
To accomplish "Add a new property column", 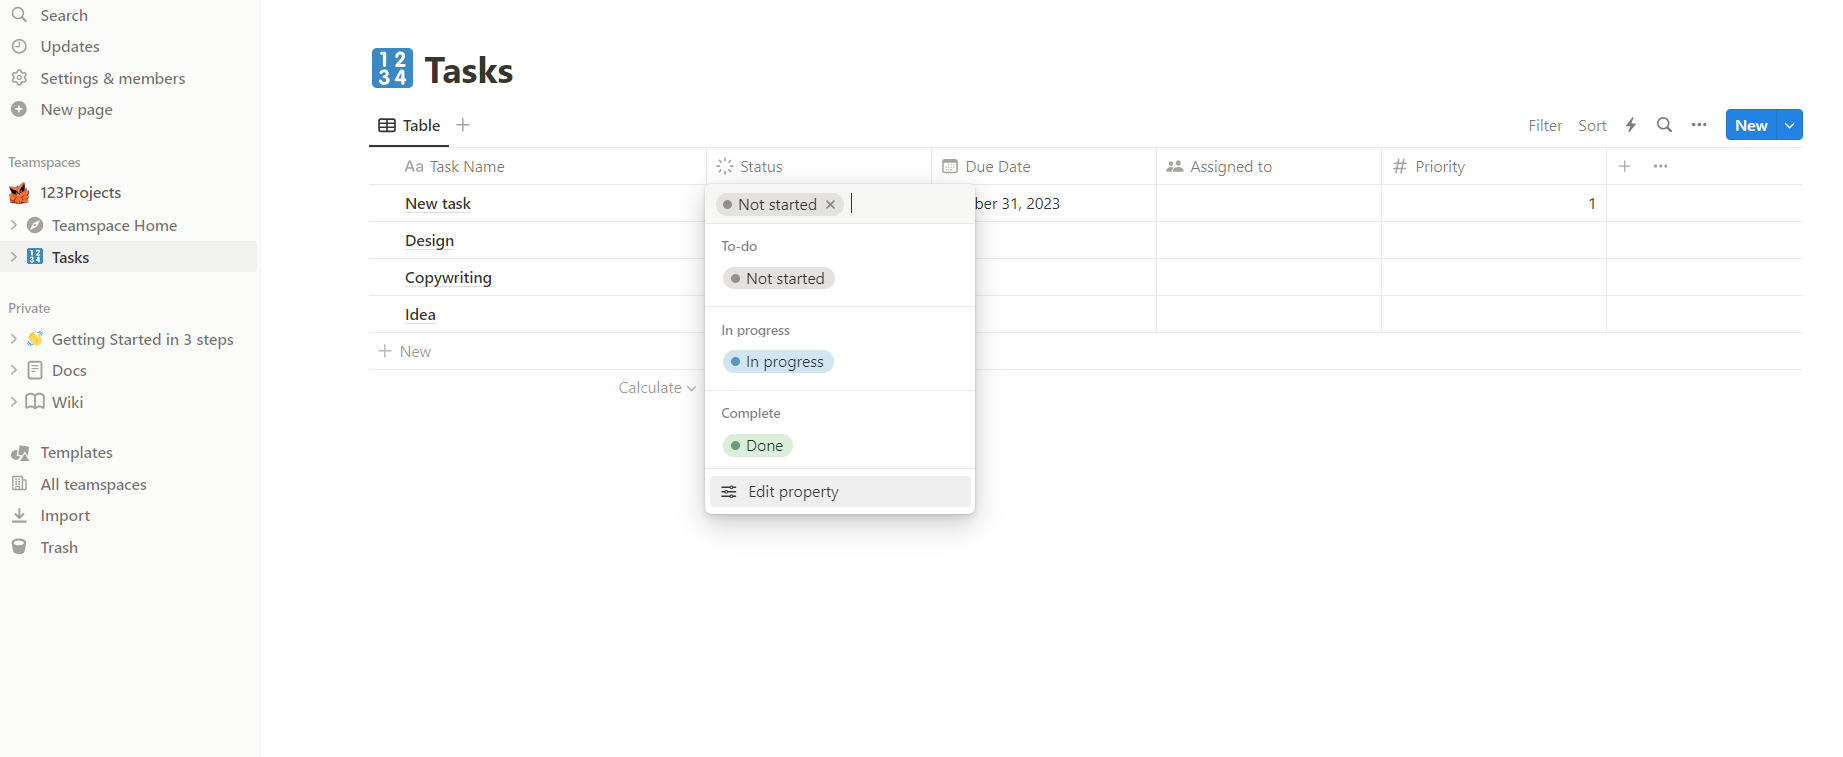I will click(x=1625, y=166).
